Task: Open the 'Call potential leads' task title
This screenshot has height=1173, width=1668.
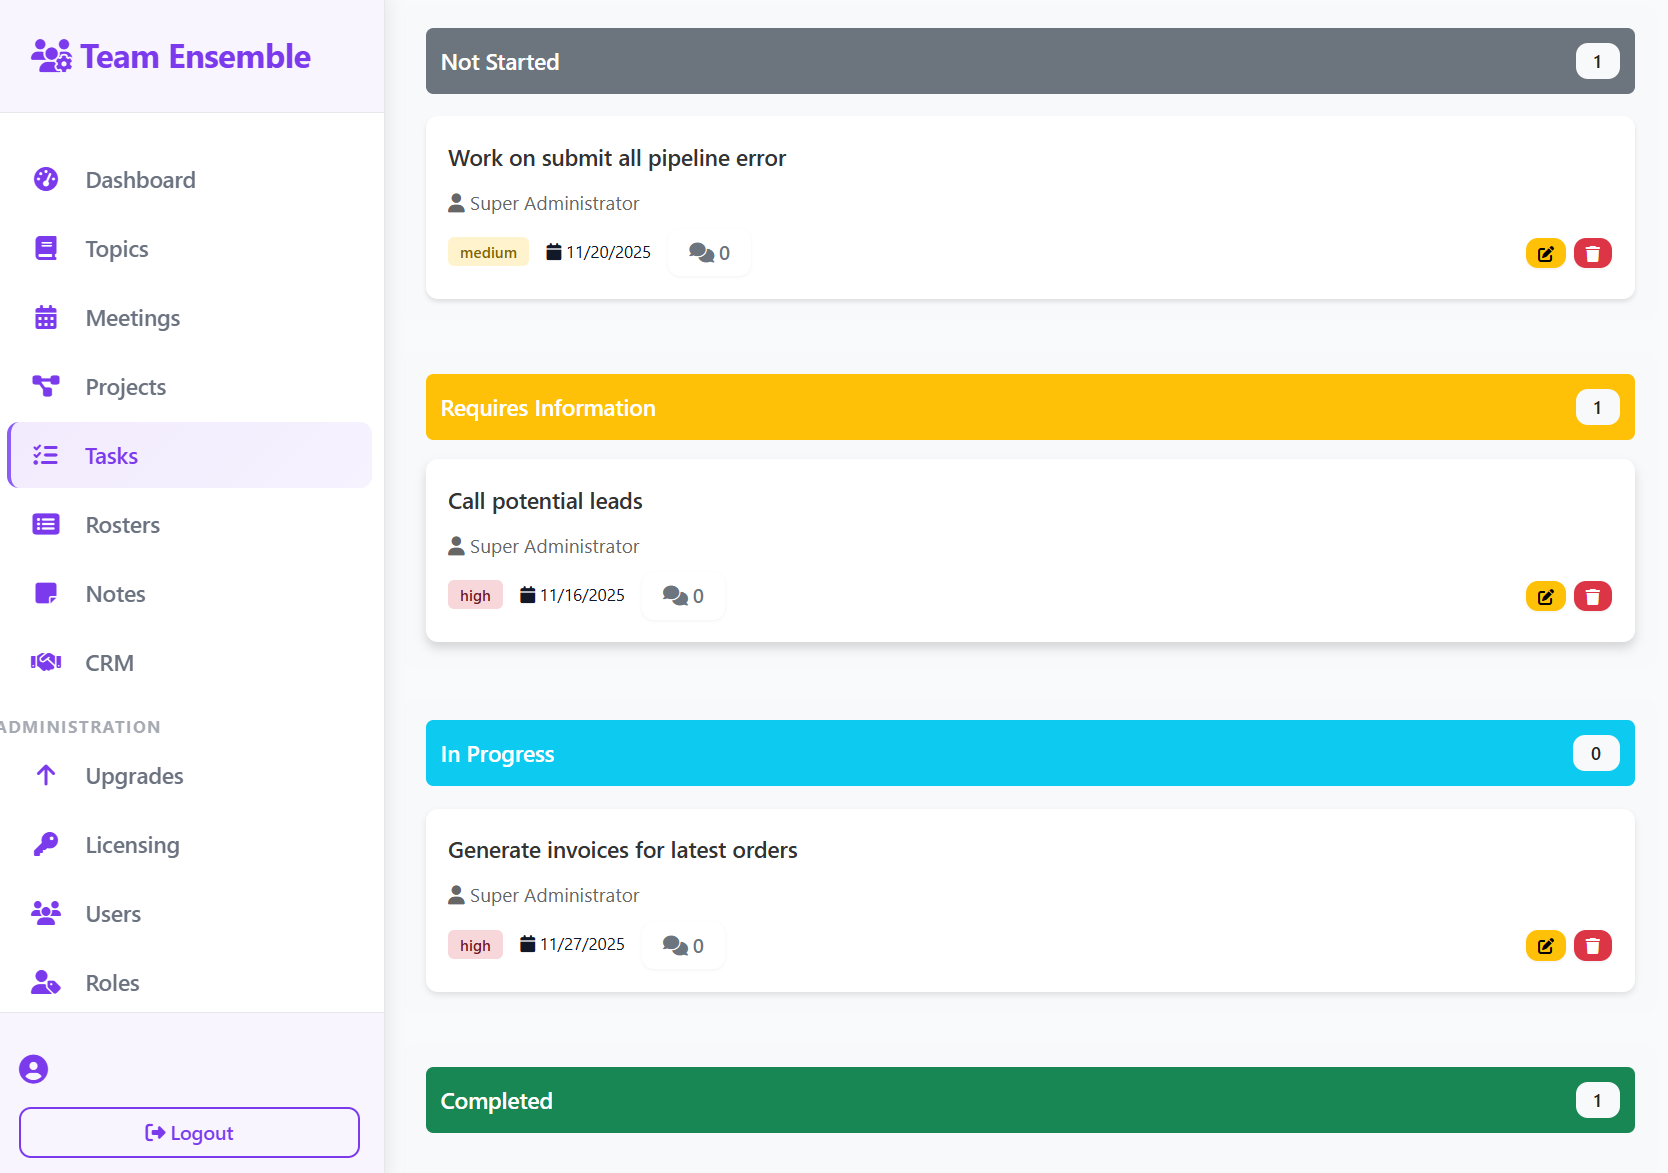Action: pyautogui.click(x=545, y=501)
